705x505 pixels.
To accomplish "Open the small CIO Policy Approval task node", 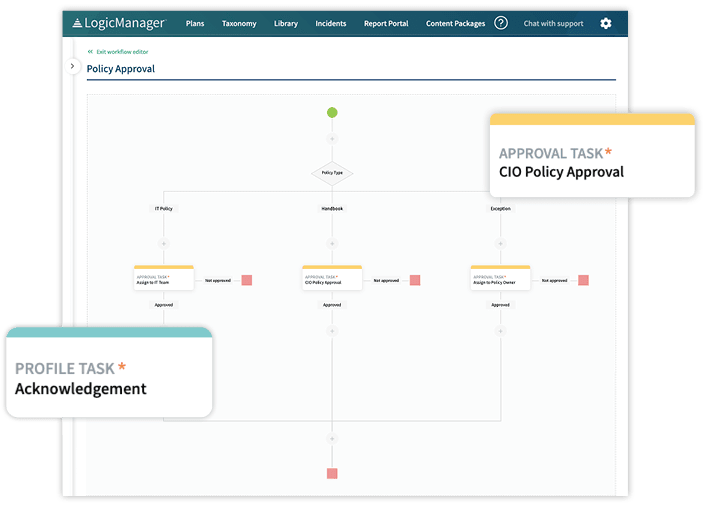I will coord(332,278).
